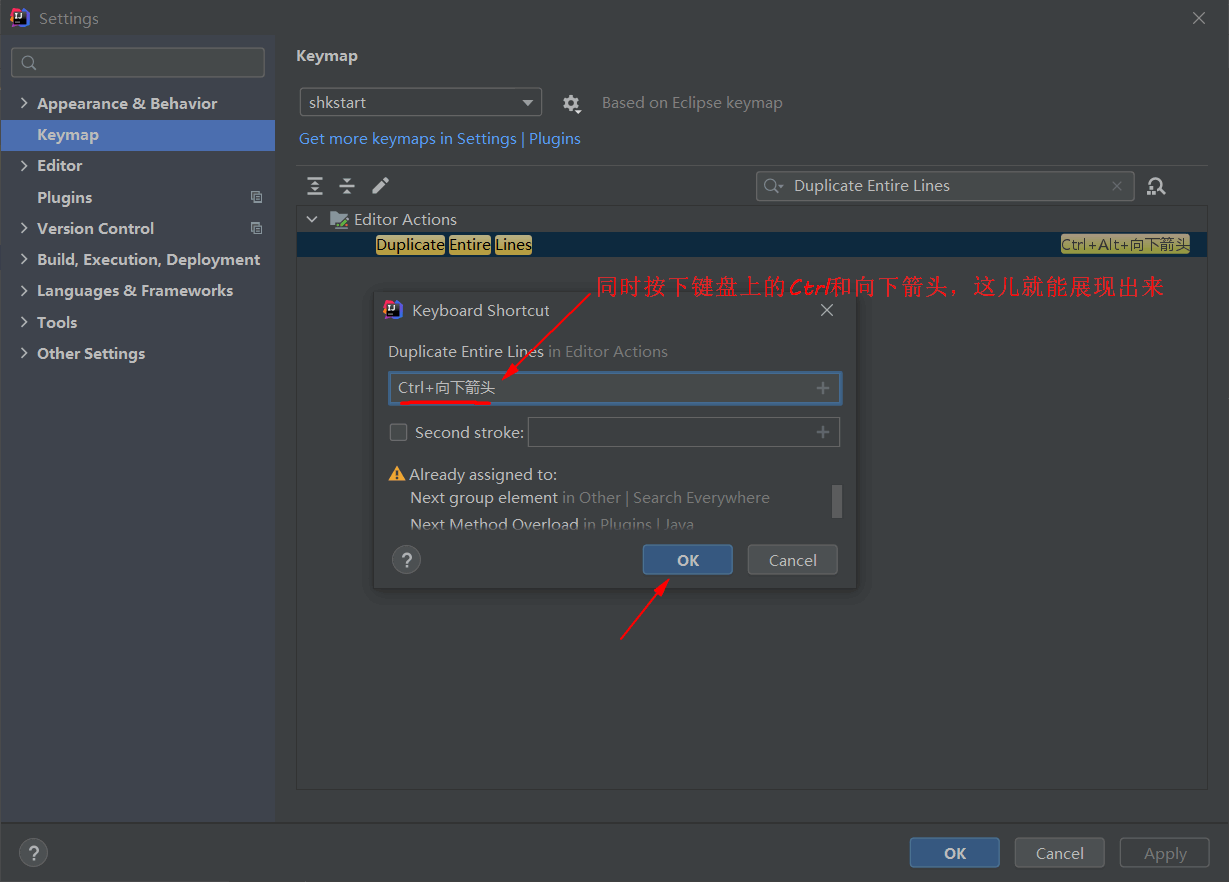Click the Apply button
The width and height of the screenshot is (1229, 882).
[1165, 853]
